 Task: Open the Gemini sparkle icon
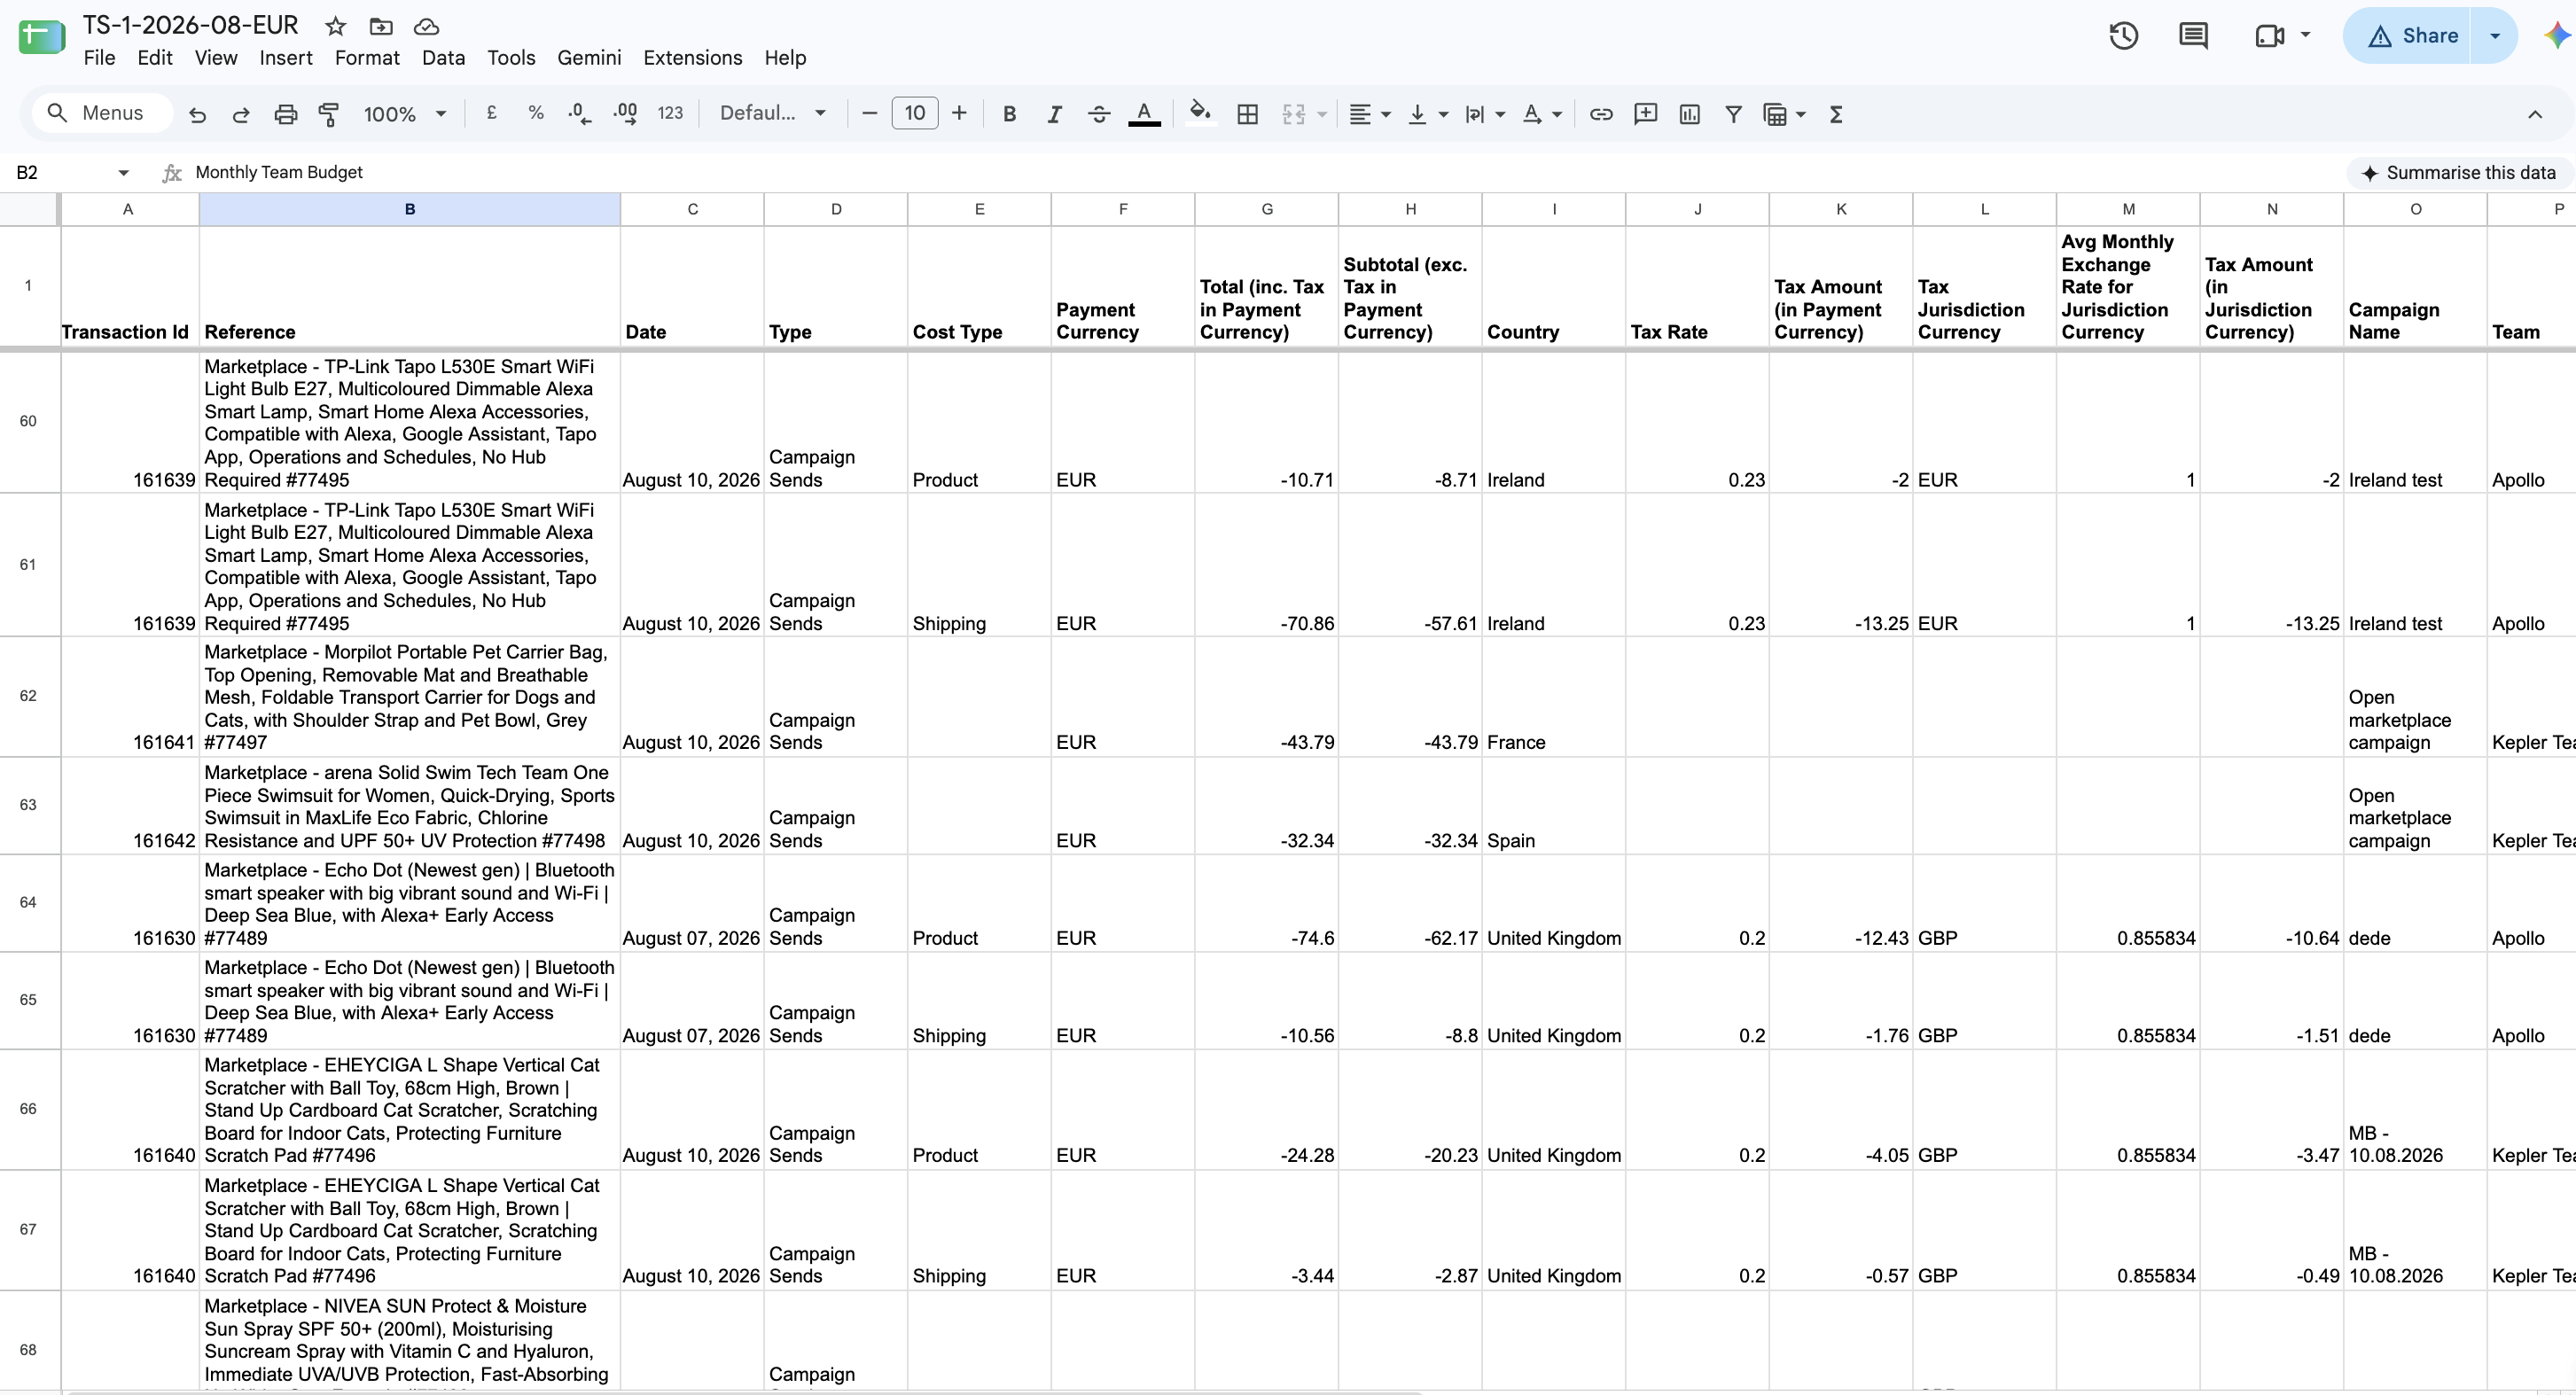coord(2557,36)
